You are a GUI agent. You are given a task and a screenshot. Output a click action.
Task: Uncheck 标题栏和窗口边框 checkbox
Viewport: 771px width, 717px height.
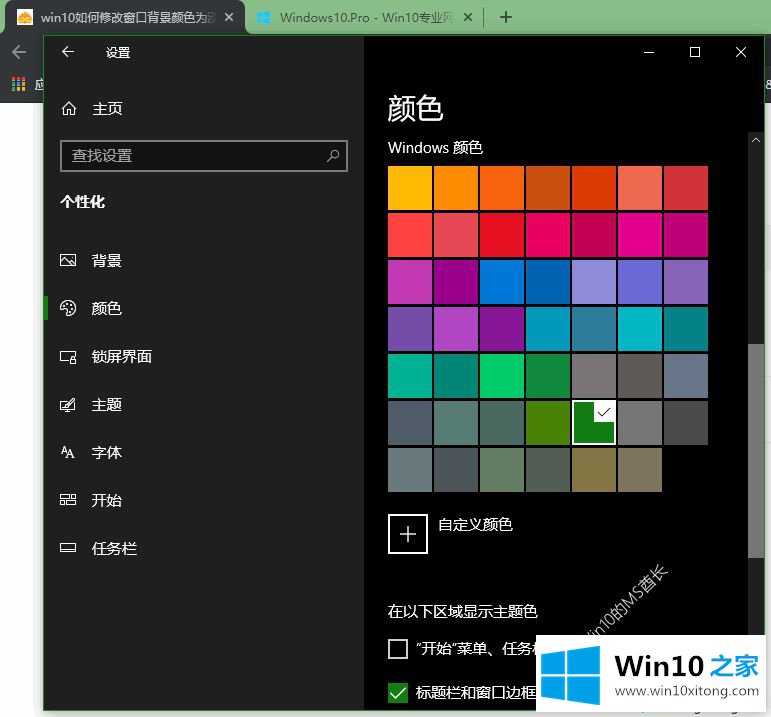[x=398, y=693]
